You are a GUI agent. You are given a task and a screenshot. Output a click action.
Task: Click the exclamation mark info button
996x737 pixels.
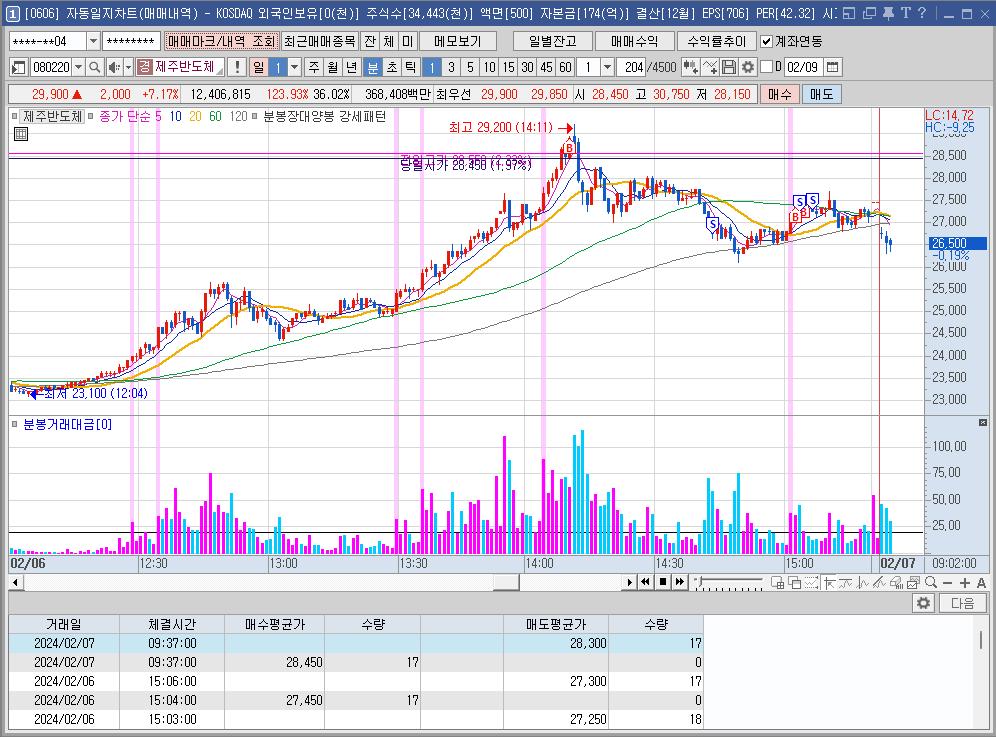[237, 67]
